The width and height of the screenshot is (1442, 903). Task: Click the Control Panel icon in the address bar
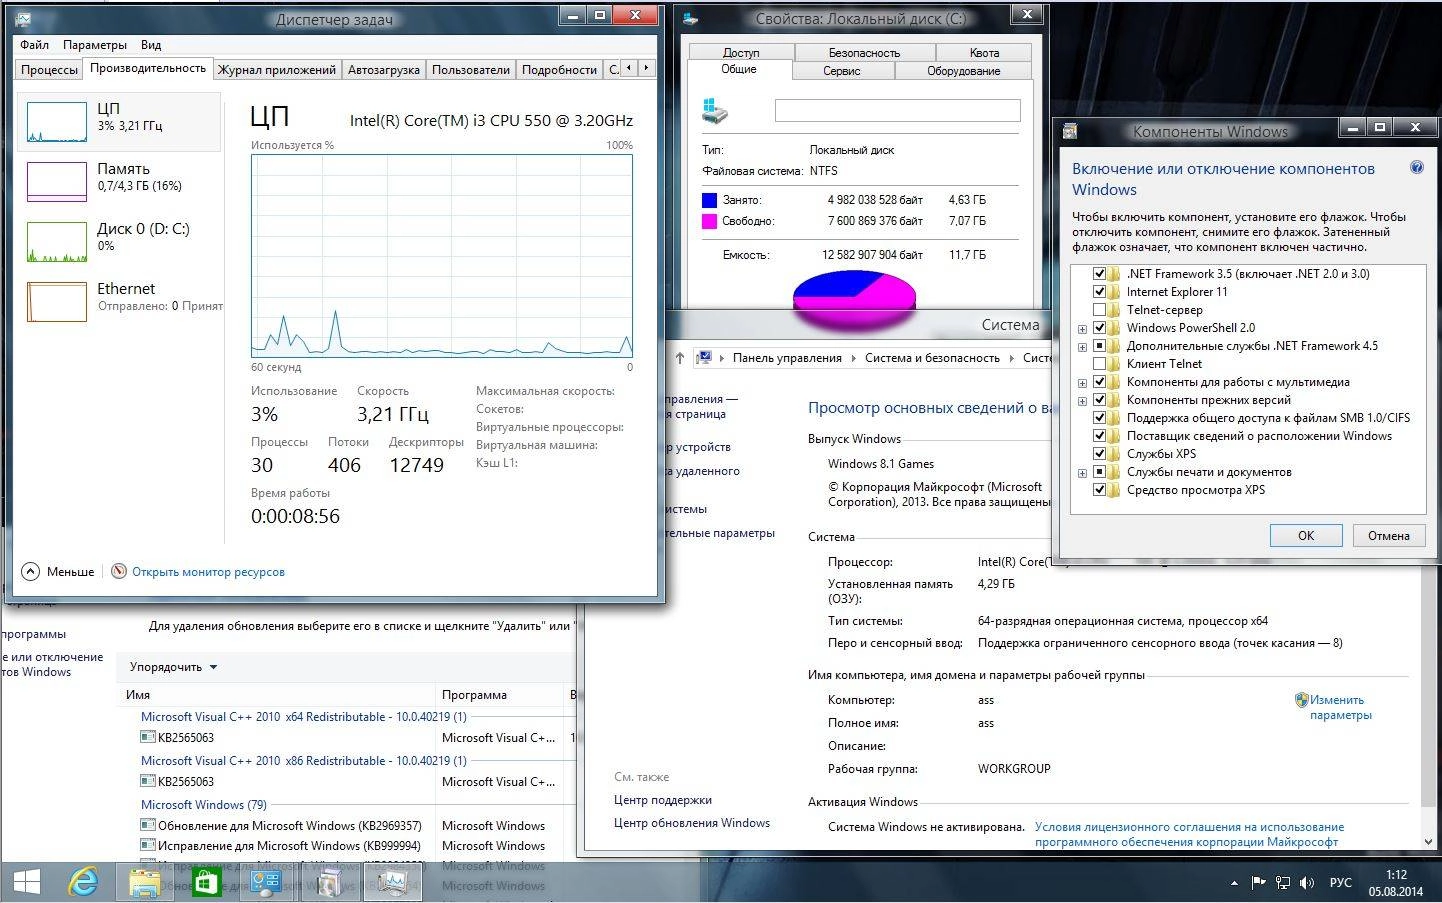click(x=704, y=358)
